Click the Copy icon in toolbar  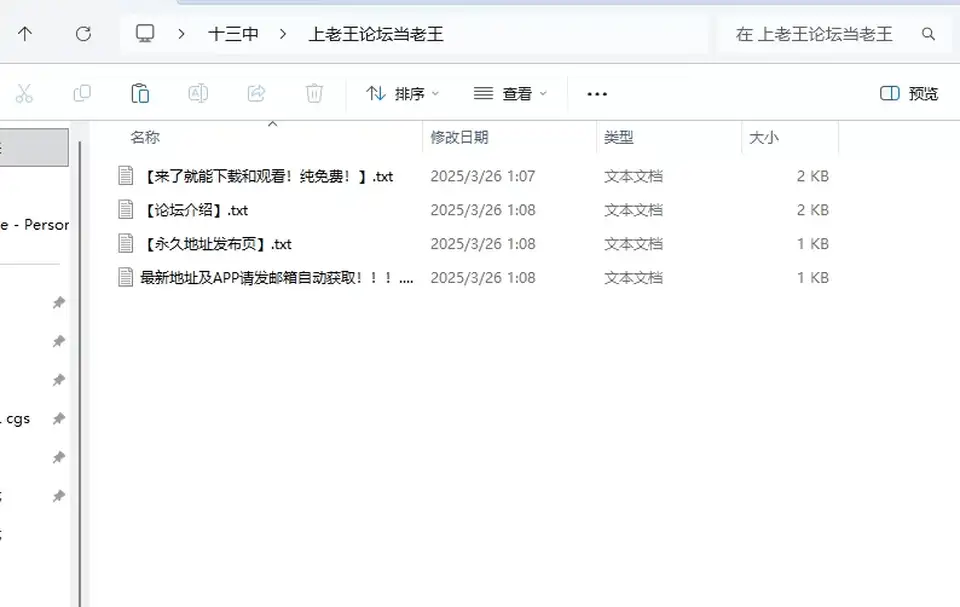tap(82, 94)
